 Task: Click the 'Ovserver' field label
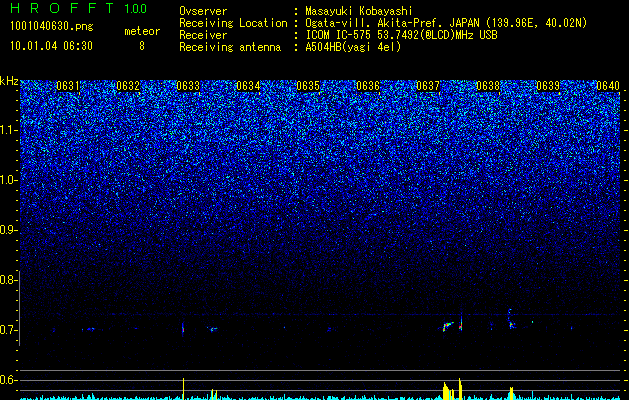click(203, 12)
